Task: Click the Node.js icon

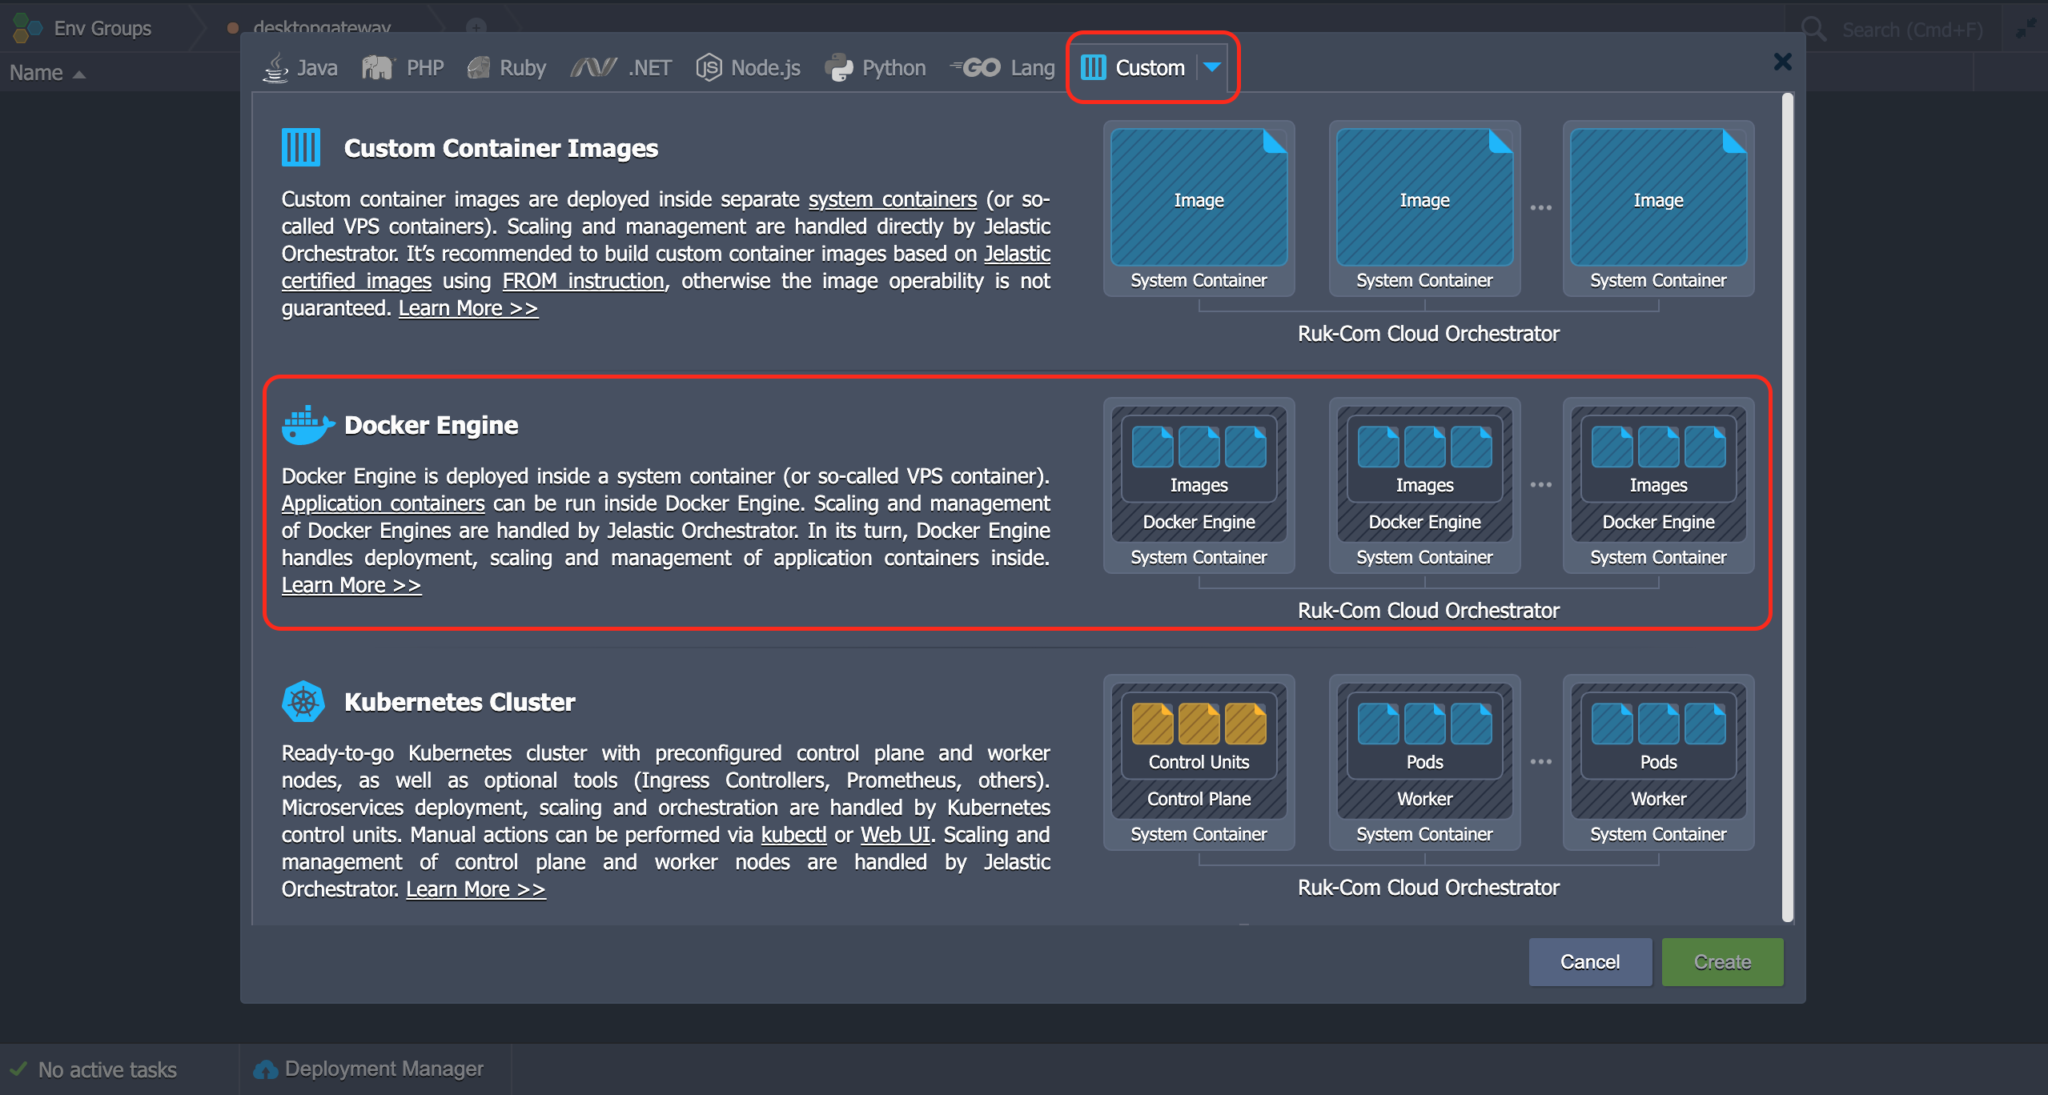Action: tap(709, 67)
